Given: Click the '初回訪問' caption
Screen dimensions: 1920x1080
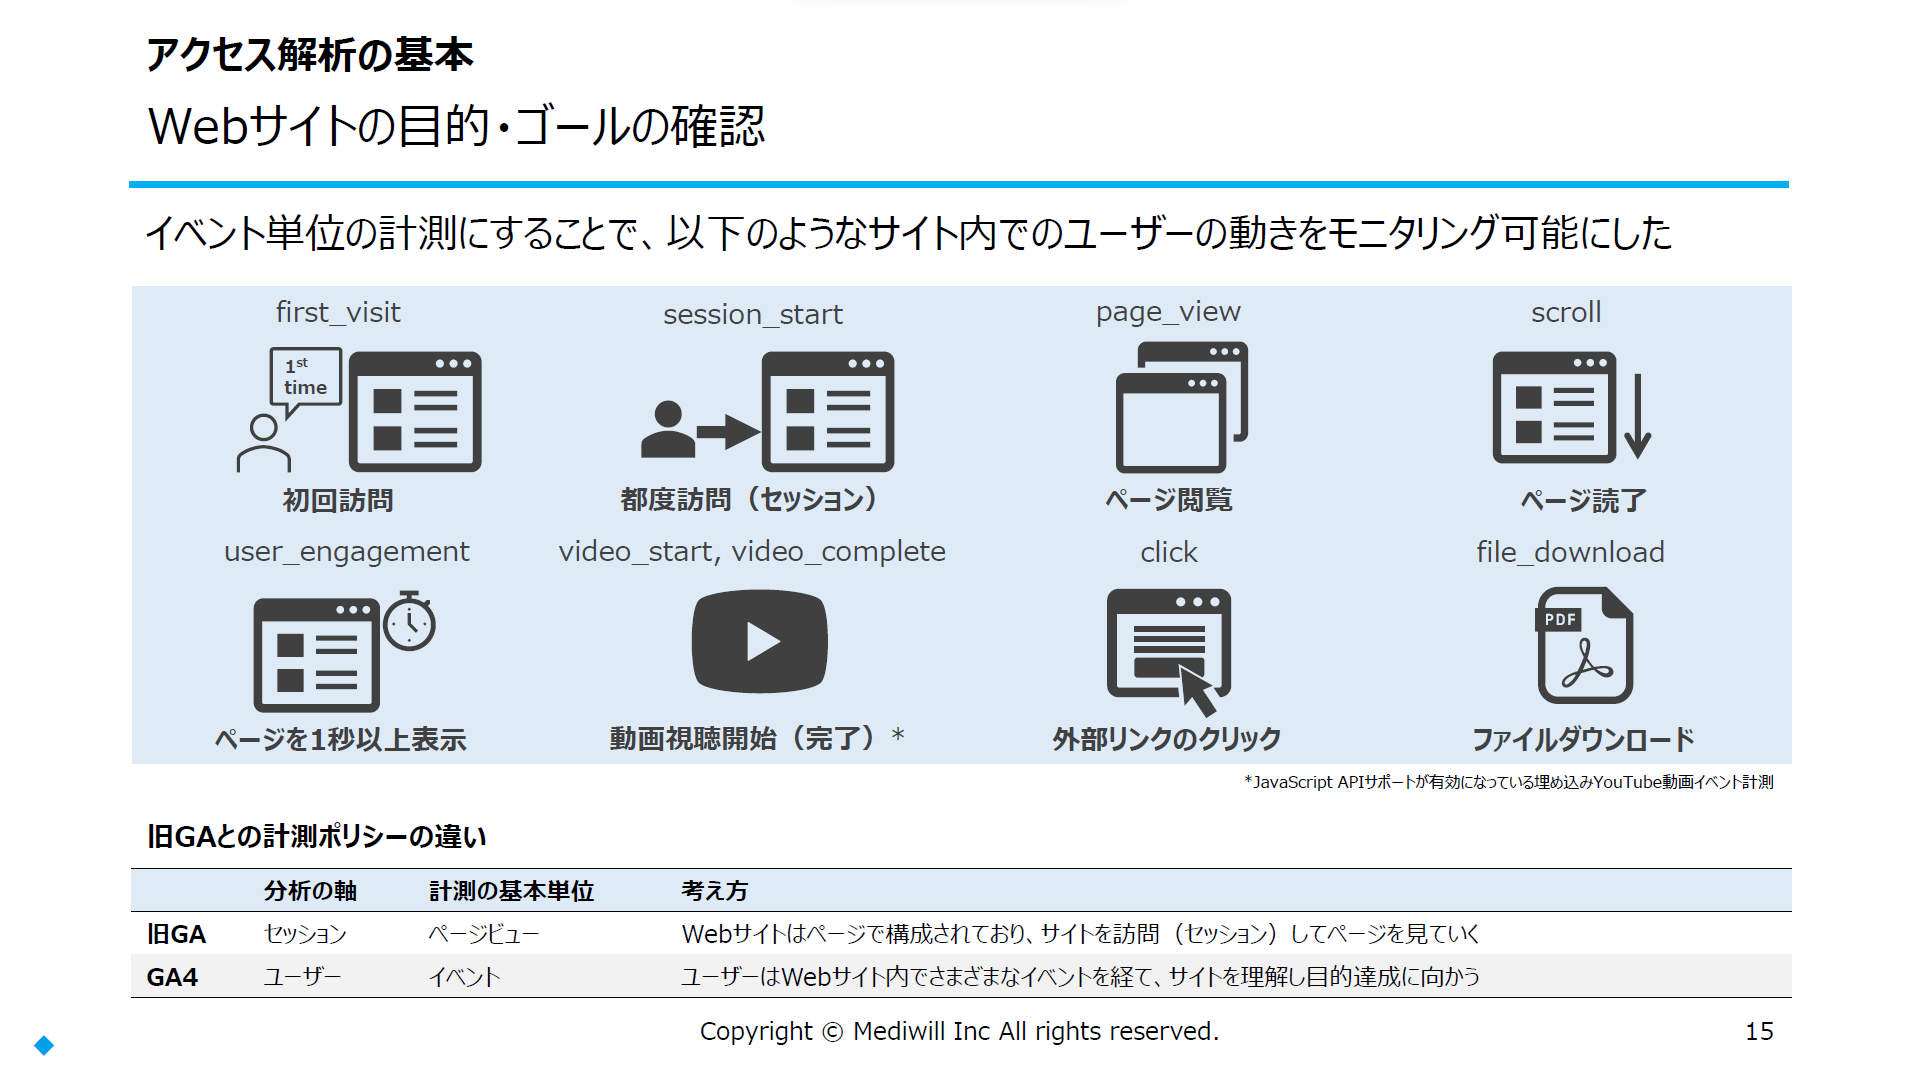Looking at the screenshot, I should 338,500.
